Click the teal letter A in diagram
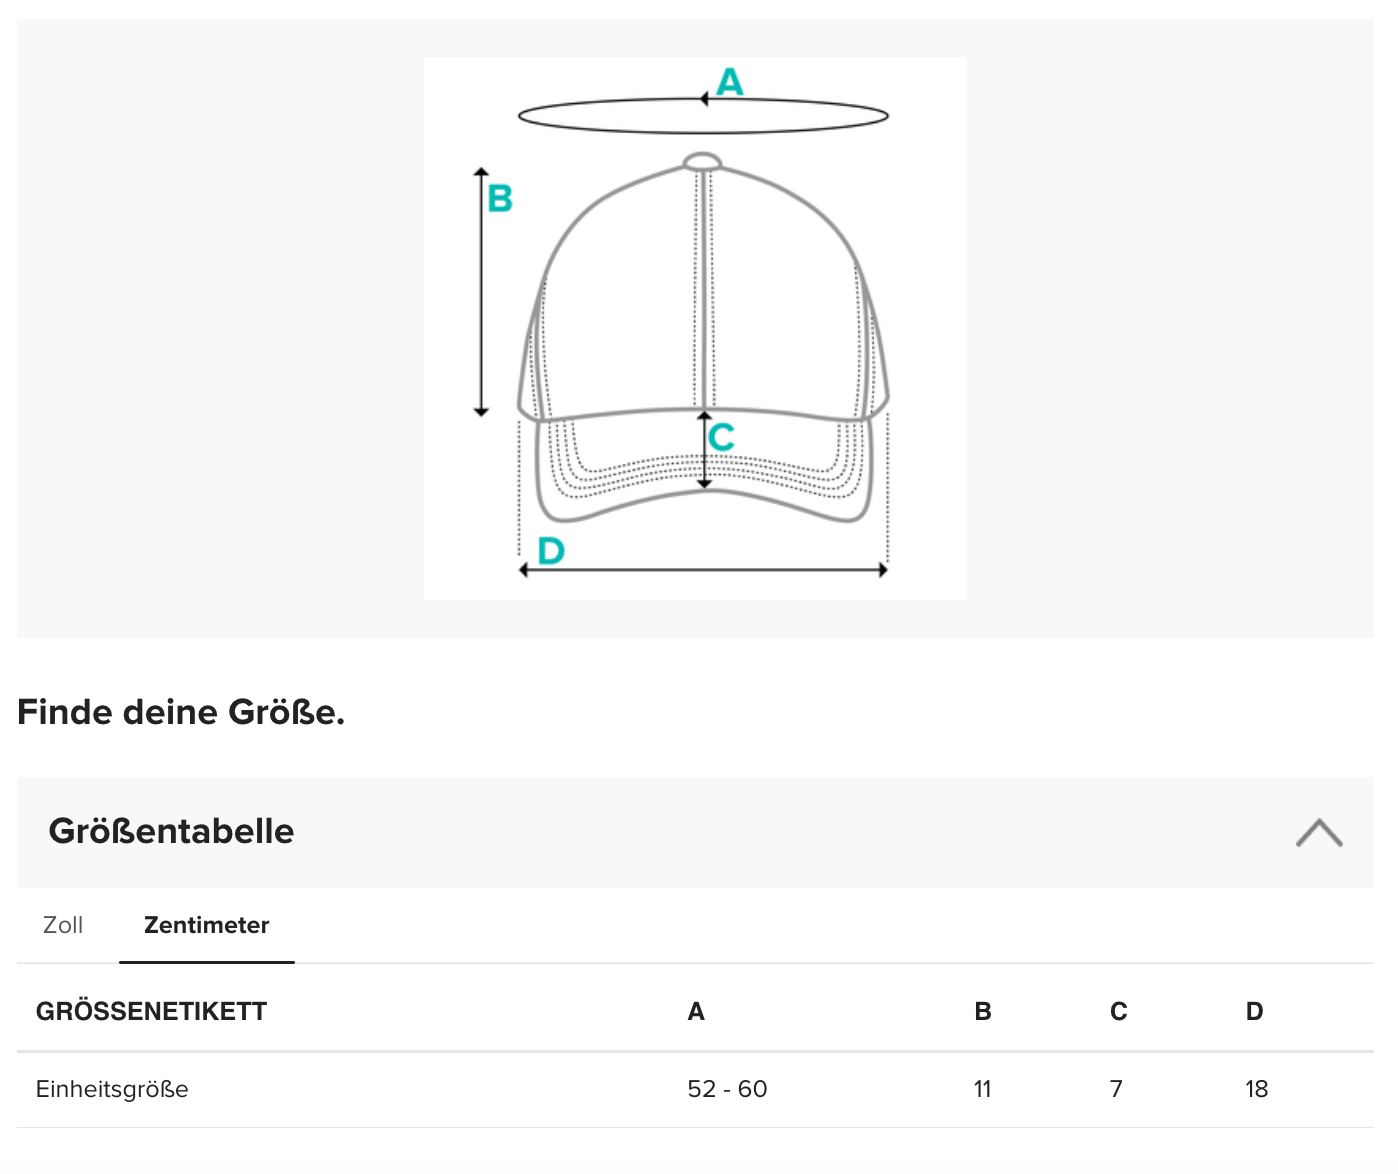The height and width of the screenshot is (1174, 1398). [x=730, y=81]
